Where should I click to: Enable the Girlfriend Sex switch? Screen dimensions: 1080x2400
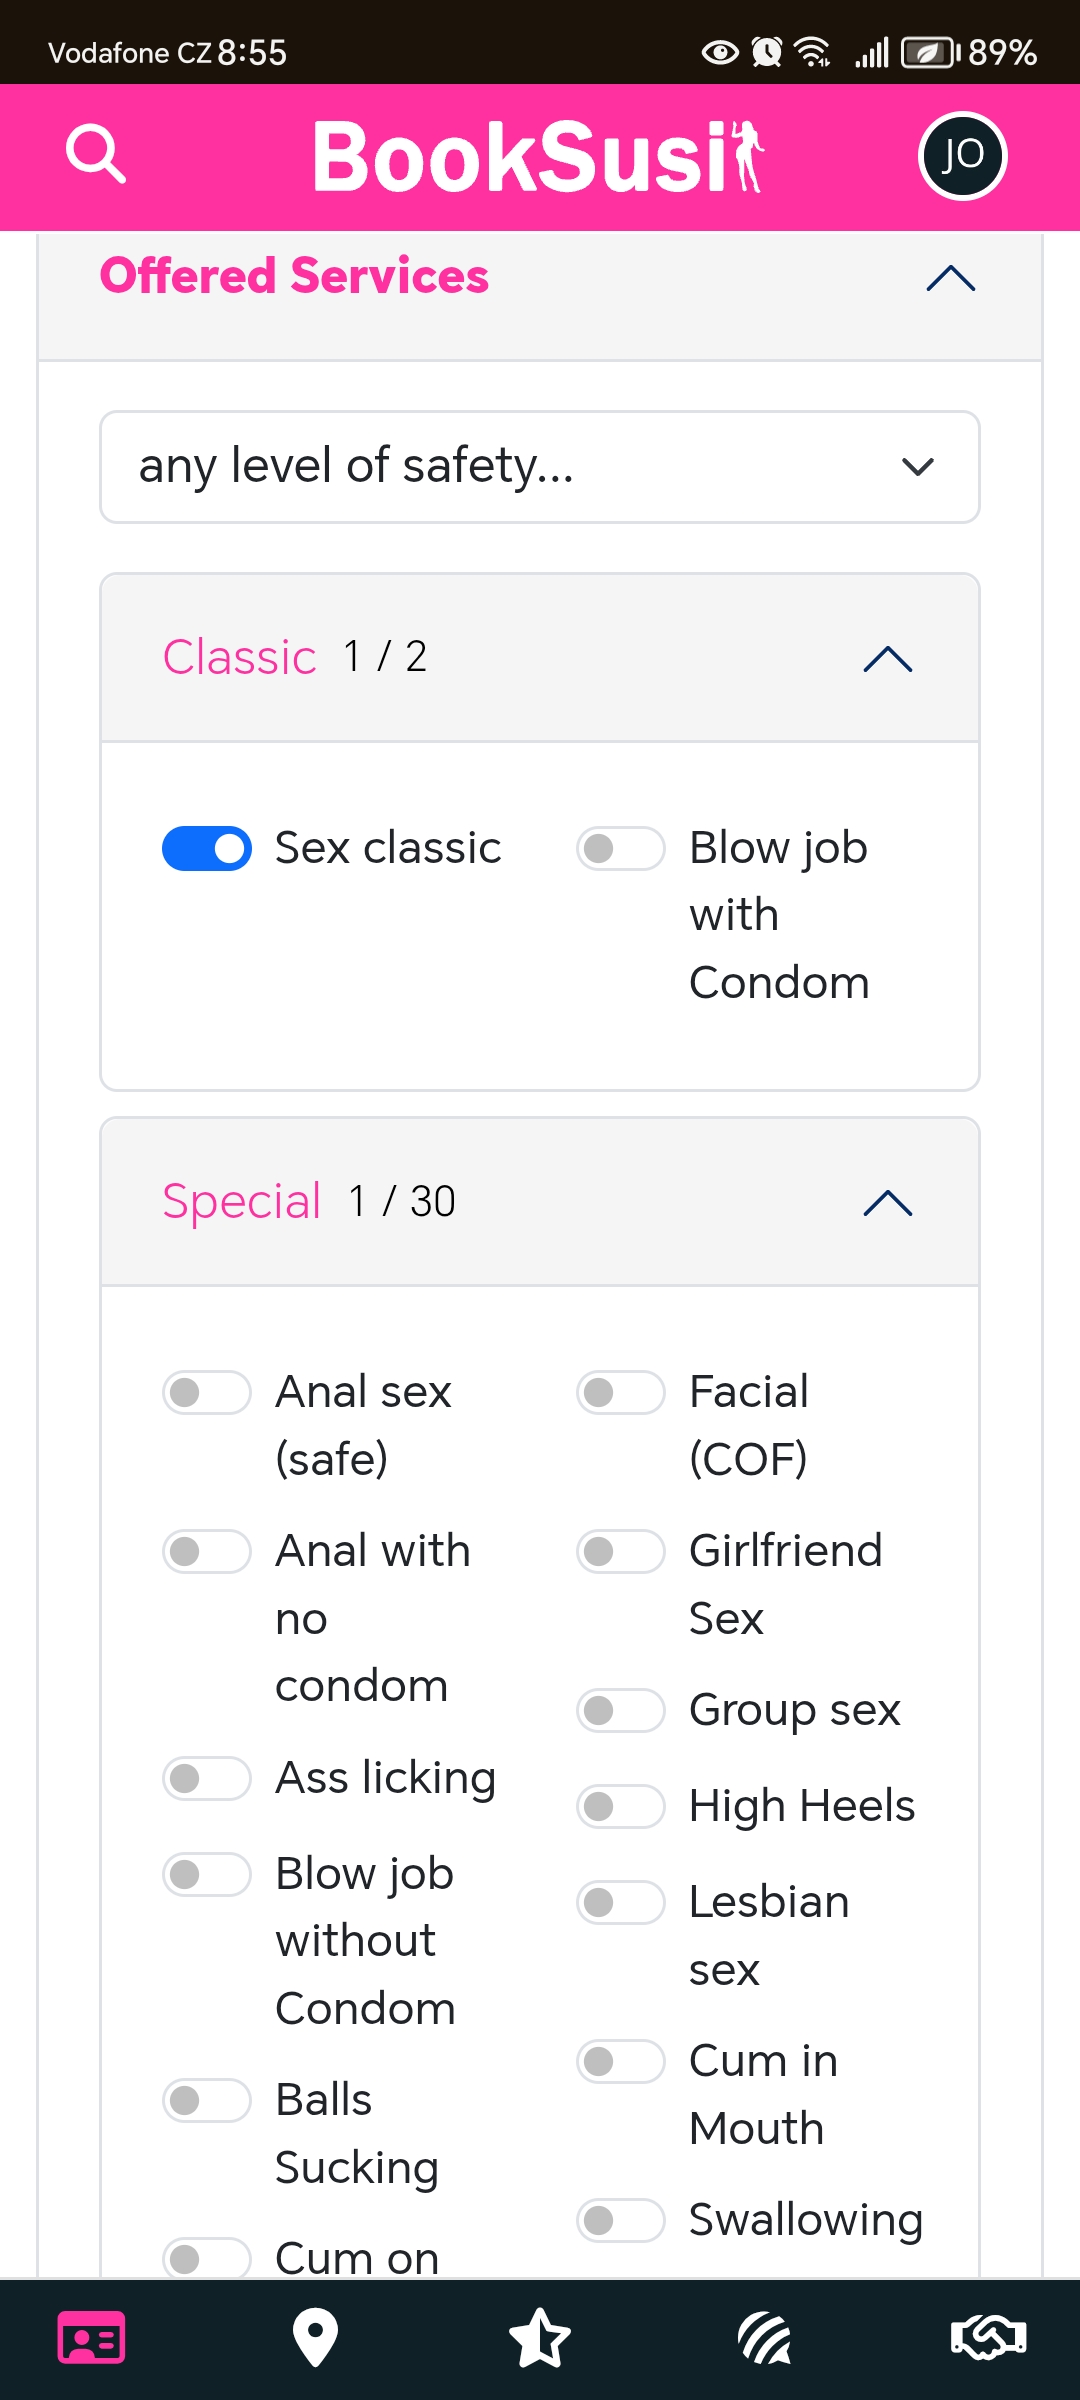[x=620, y=1552]
